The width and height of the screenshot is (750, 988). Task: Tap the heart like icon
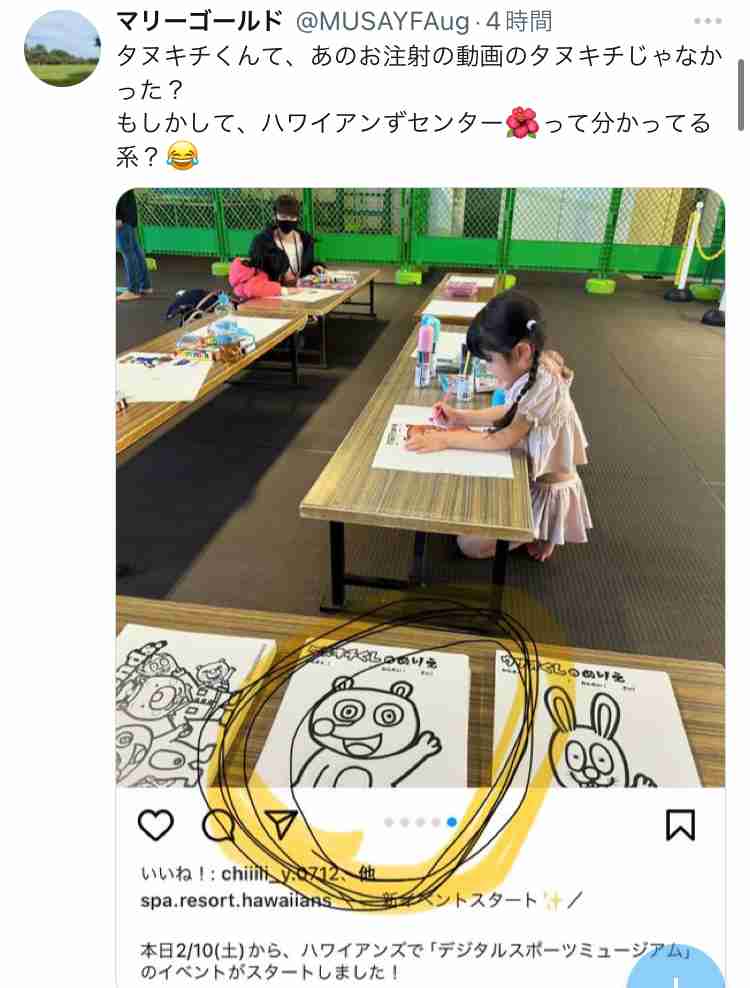click(156, 825)
